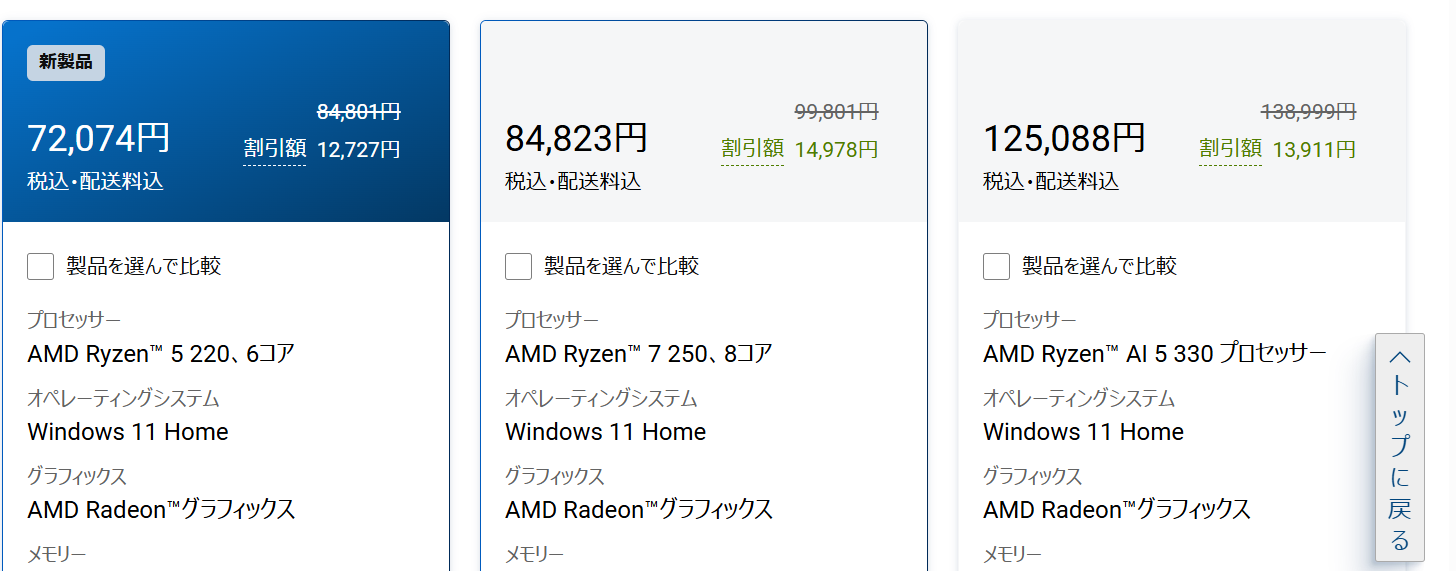
Task: Click the green 14,978円 discount amount
Action: point(837,150)
